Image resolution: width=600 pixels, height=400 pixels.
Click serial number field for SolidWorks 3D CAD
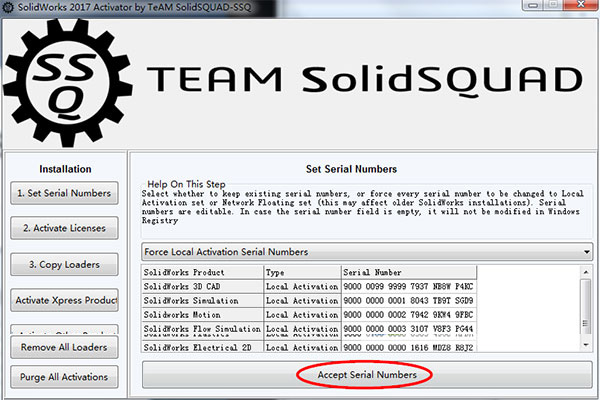(x=409, y=287)
